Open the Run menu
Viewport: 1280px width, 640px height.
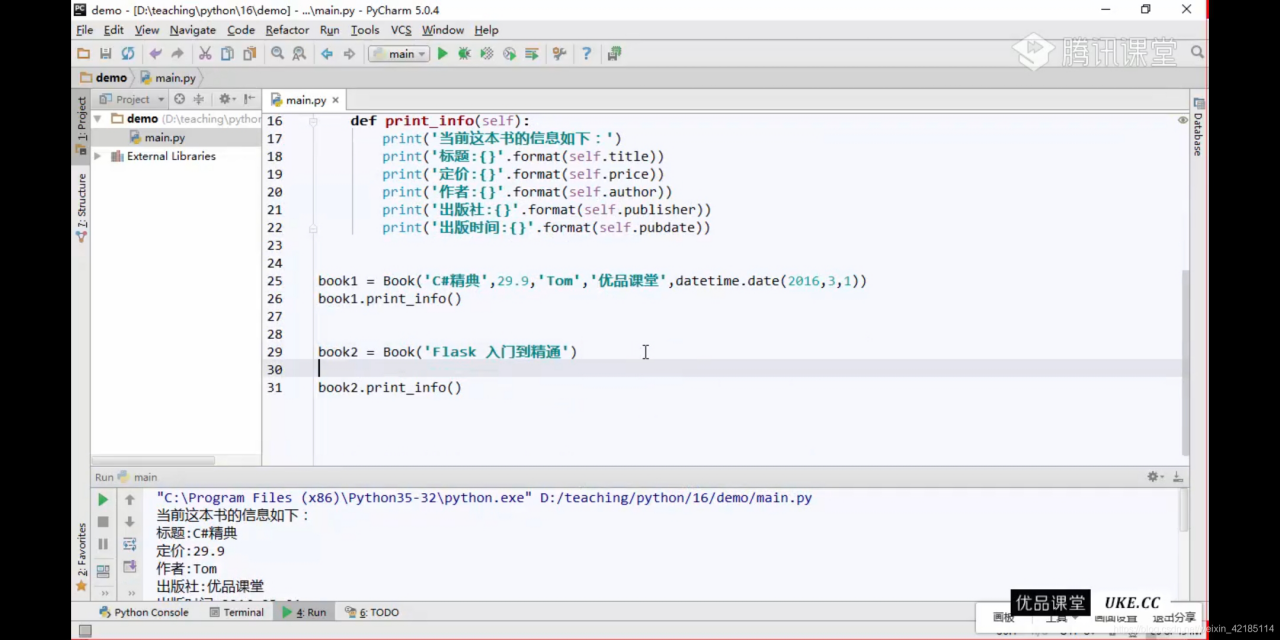(330, 30)
